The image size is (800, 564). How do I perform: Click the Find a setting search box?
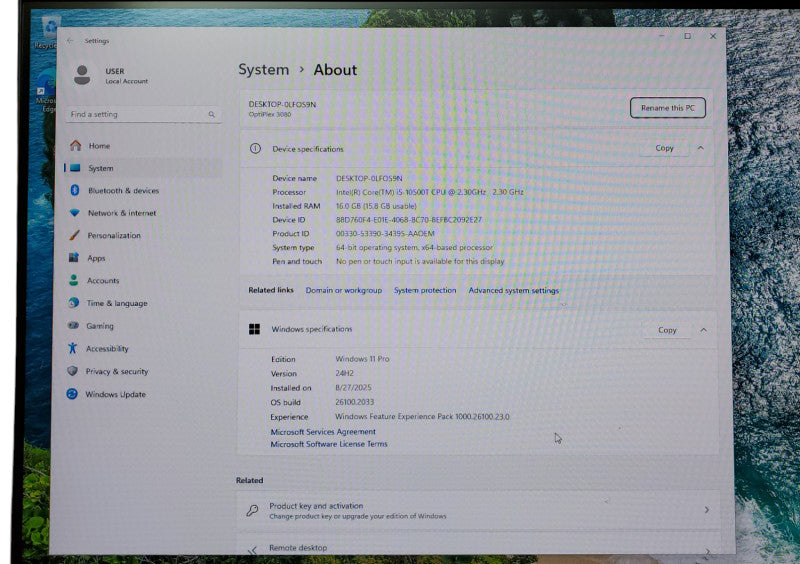(143, 114)
